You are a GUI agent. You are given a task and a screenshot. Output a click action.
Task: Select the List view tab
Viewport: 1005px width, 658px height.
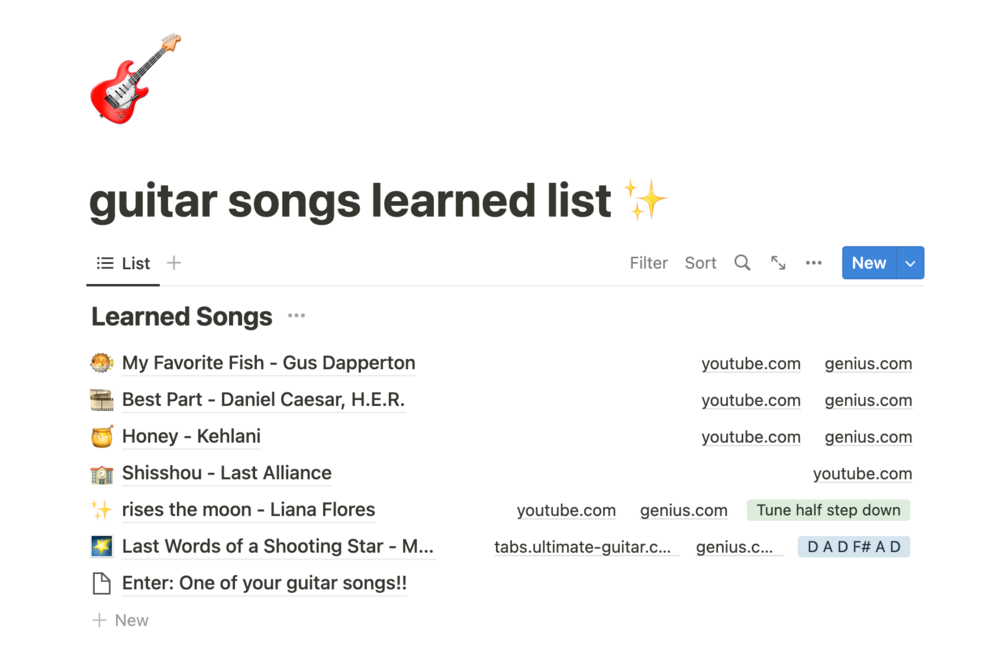click(x=123, y=263)
